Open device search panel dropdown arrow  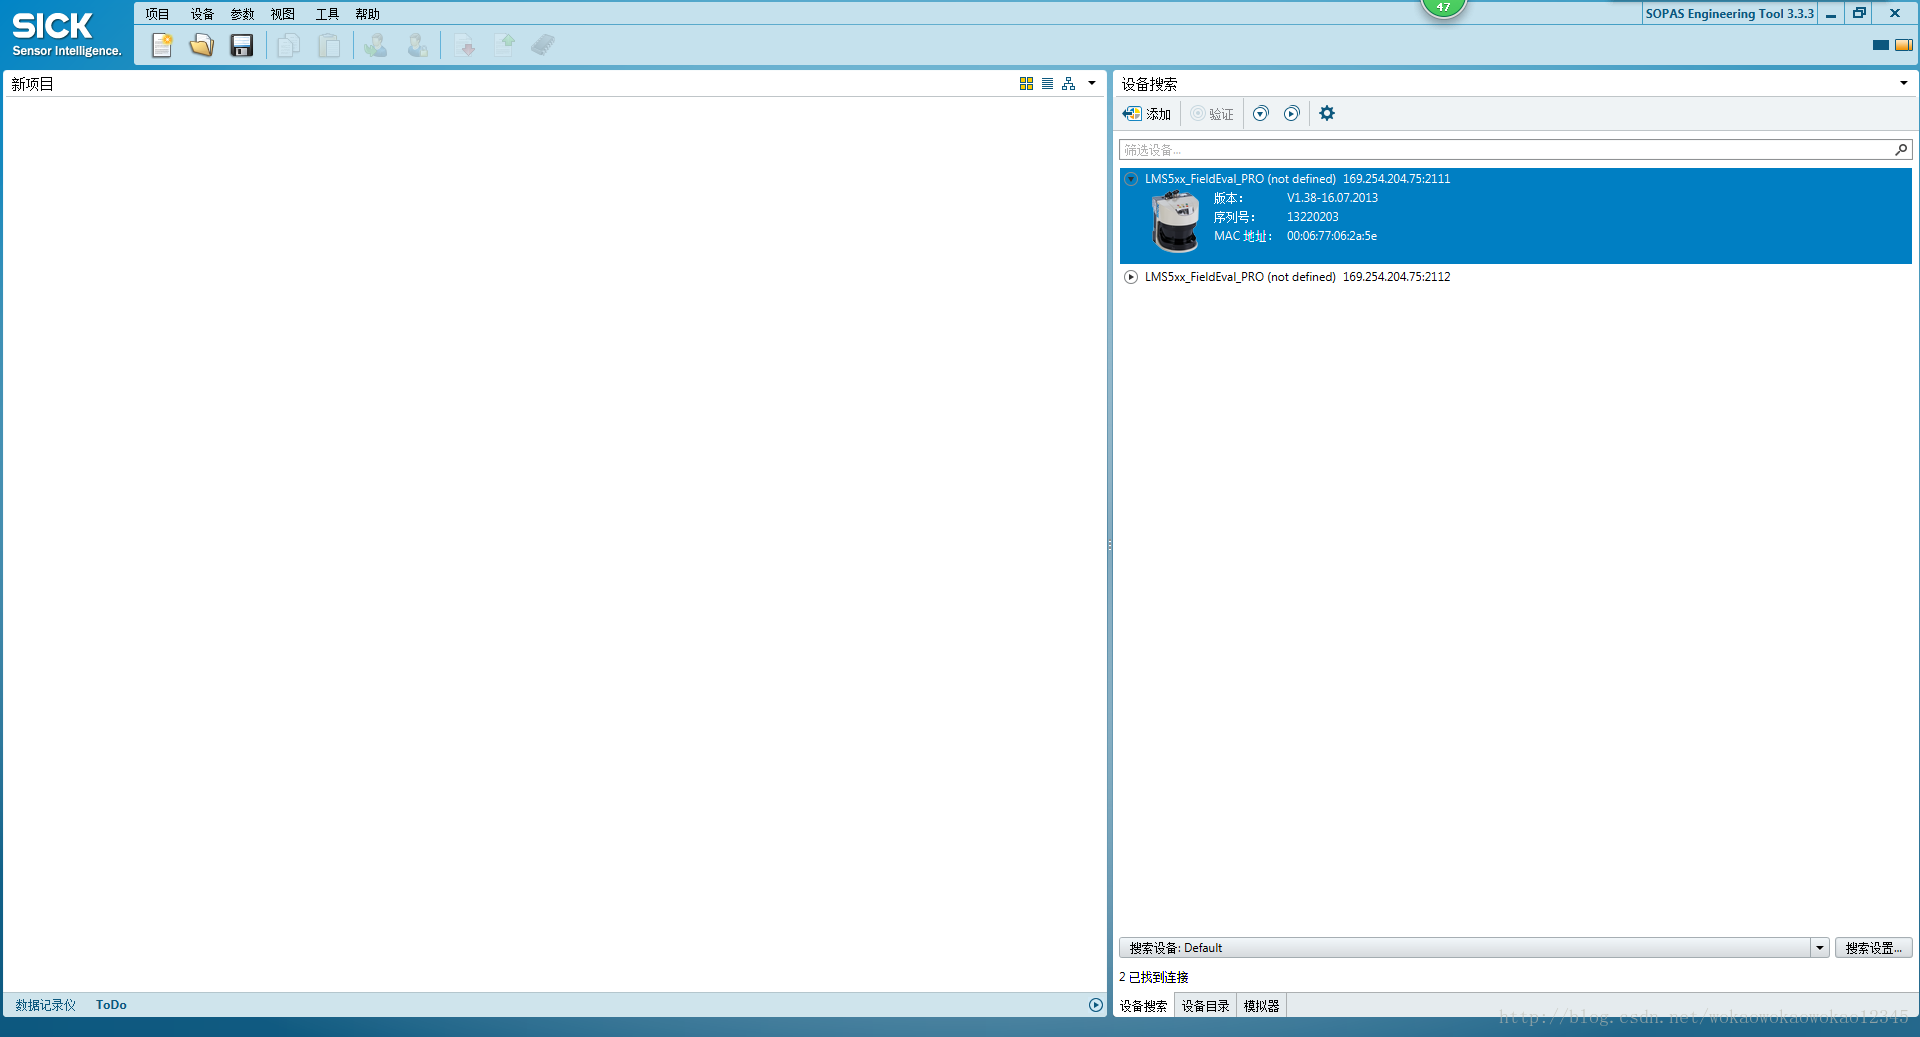[1904, 84]
